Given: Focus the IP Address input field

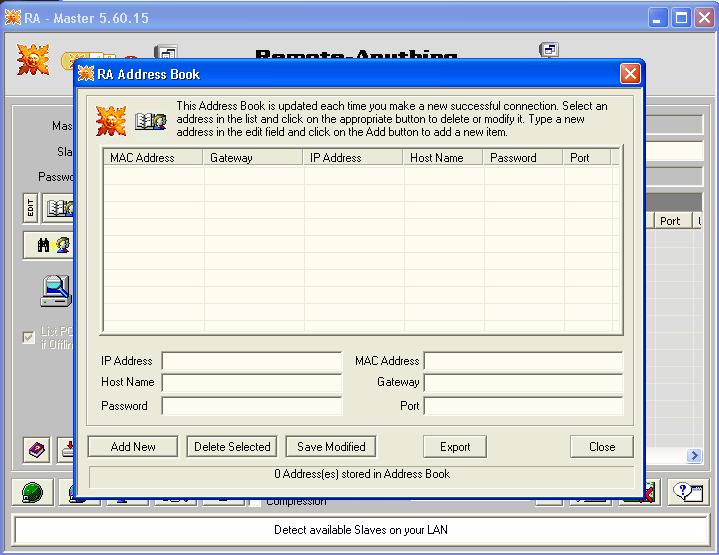Looking at the screenshot, I should (252, 361).
